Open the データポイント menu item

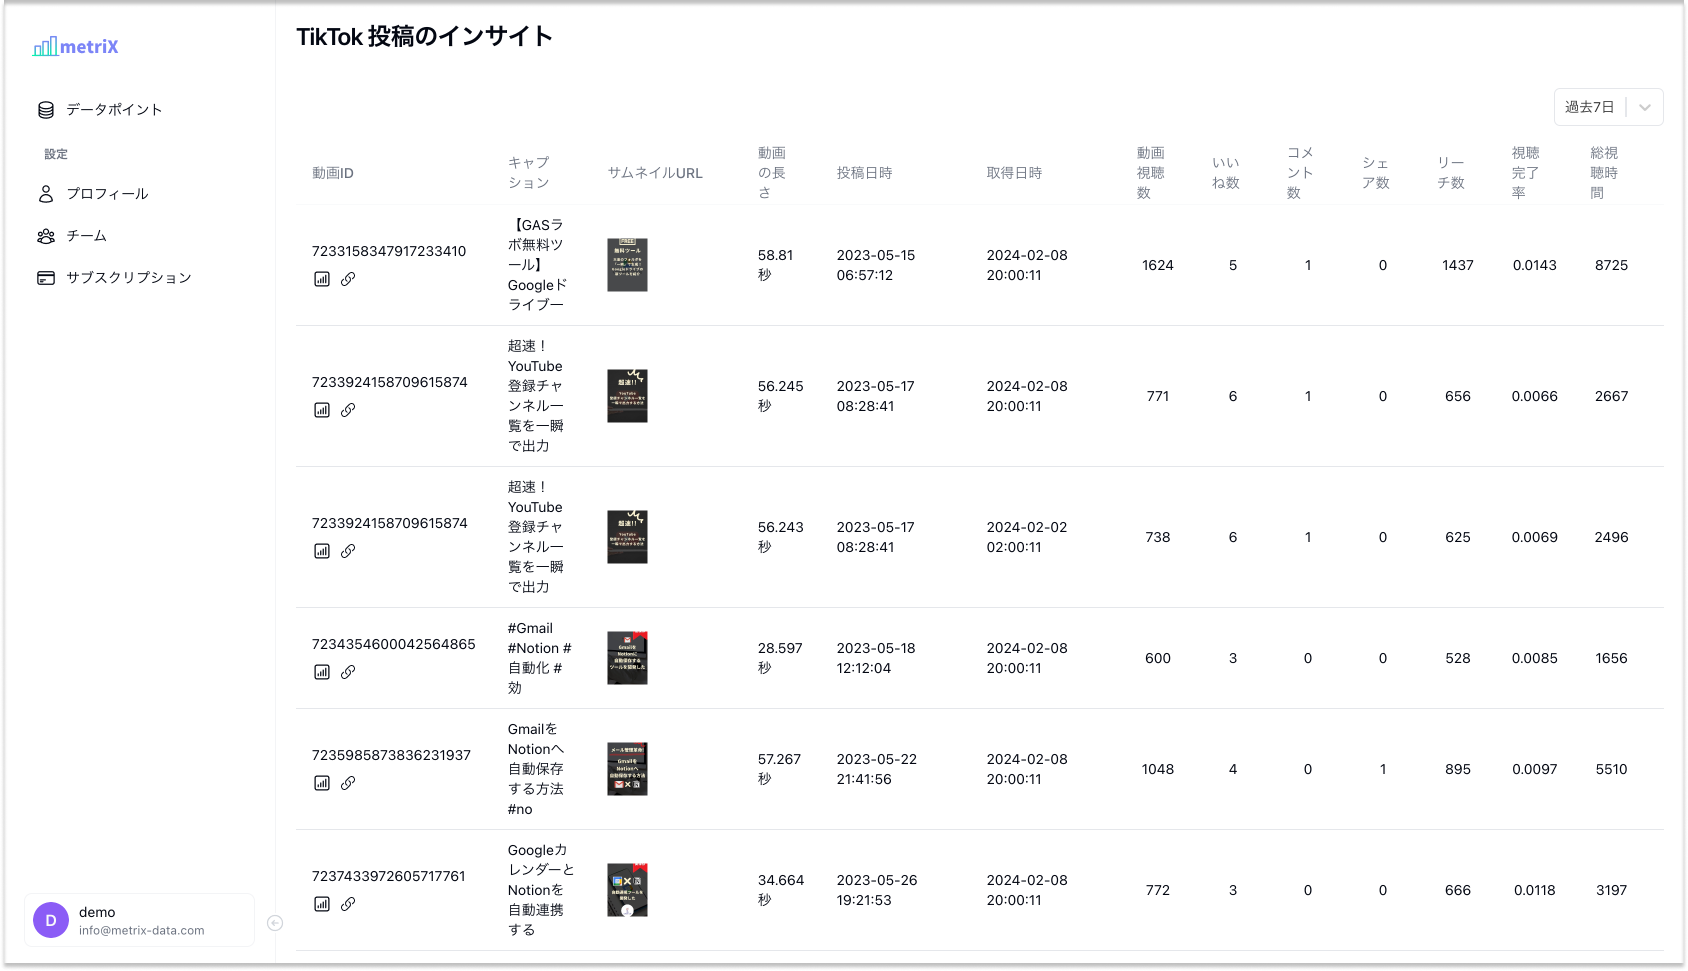click(x=113, y=110)
